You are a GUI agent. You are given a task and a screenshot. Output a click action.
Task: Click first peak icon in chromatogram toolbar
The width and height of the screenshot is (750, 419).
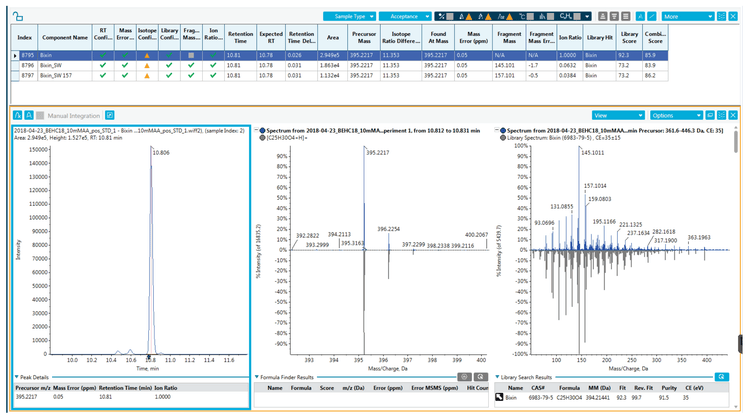pyautogui.click(x=17, y=115)
